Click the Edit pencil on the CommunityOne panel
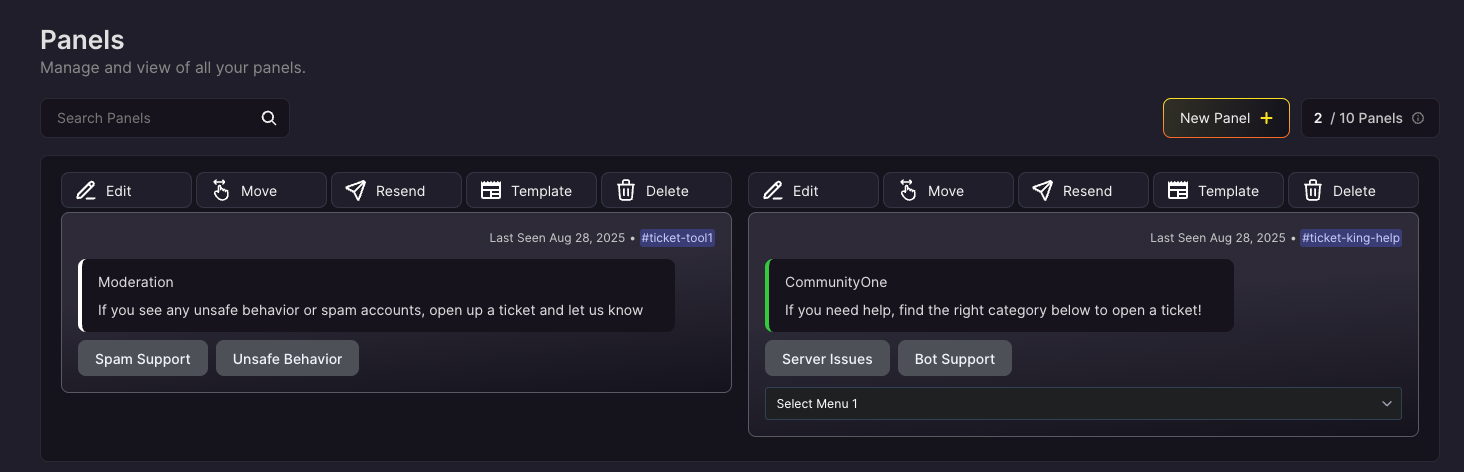Viewport: 1464px width, 472px height. click(x=773, y=191)
